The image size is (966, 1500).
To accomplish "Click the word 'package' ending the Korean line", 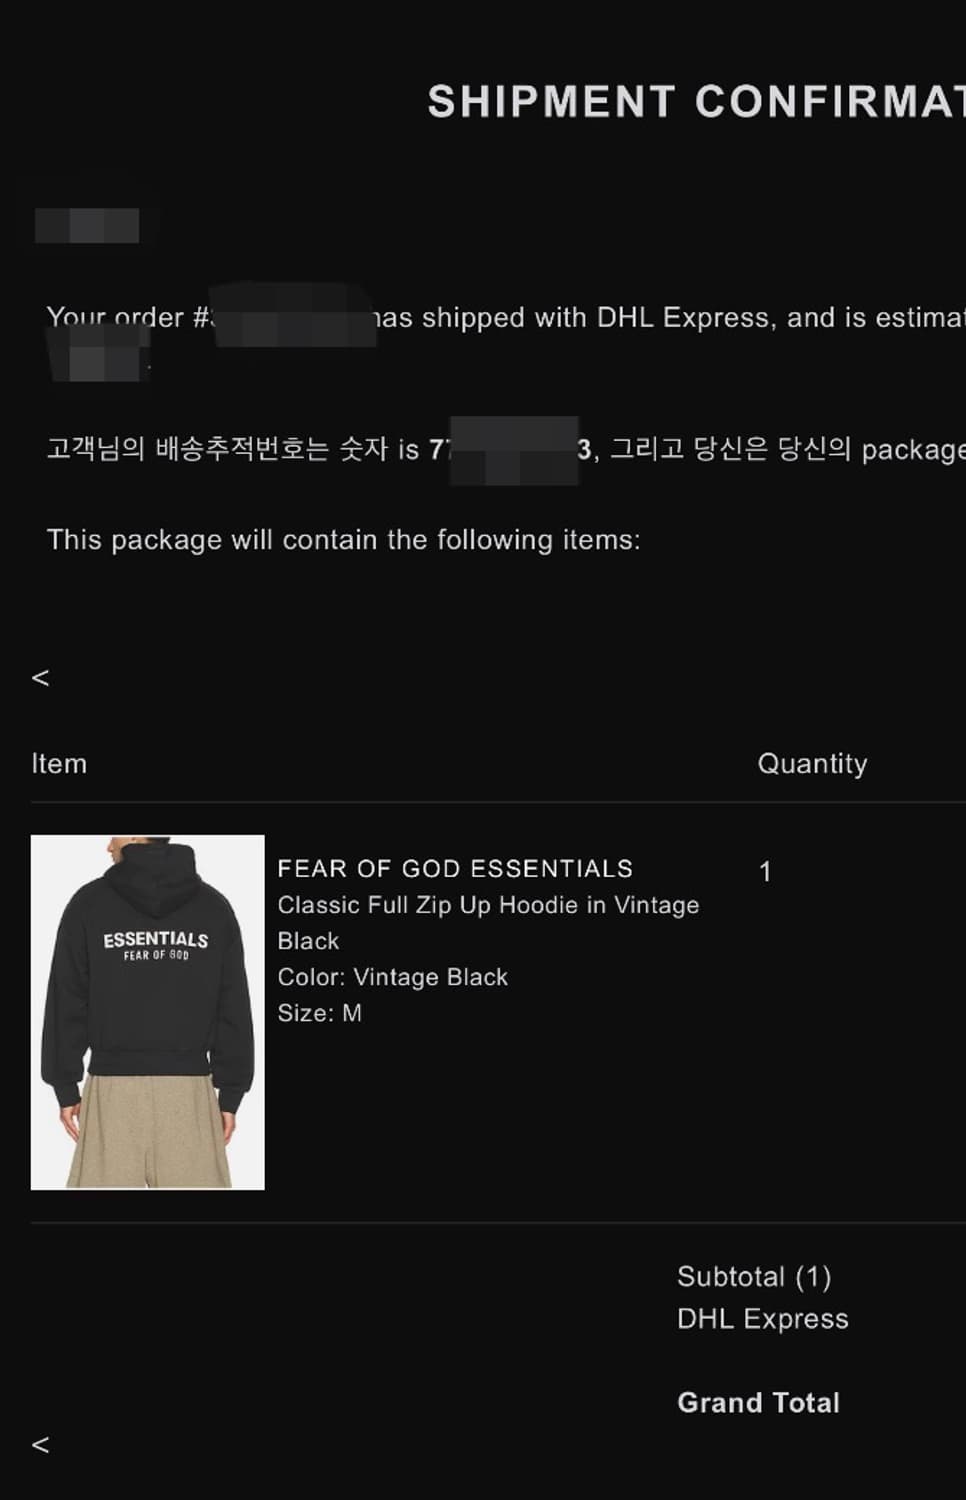I will pyautogui.click(x=912, y=450).
